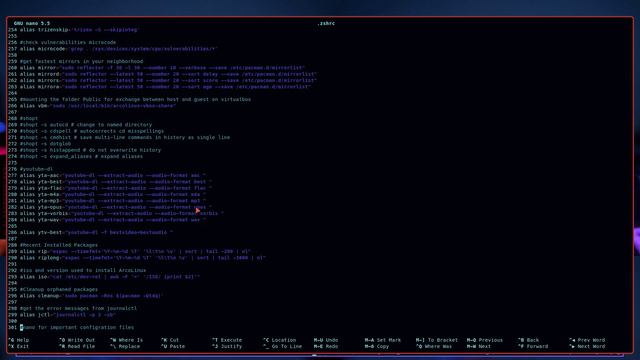This screenshot has width=640, height=360.
Task: Place cursor on #check vulnerabilities microcode comment
Action: click(68, 42)
